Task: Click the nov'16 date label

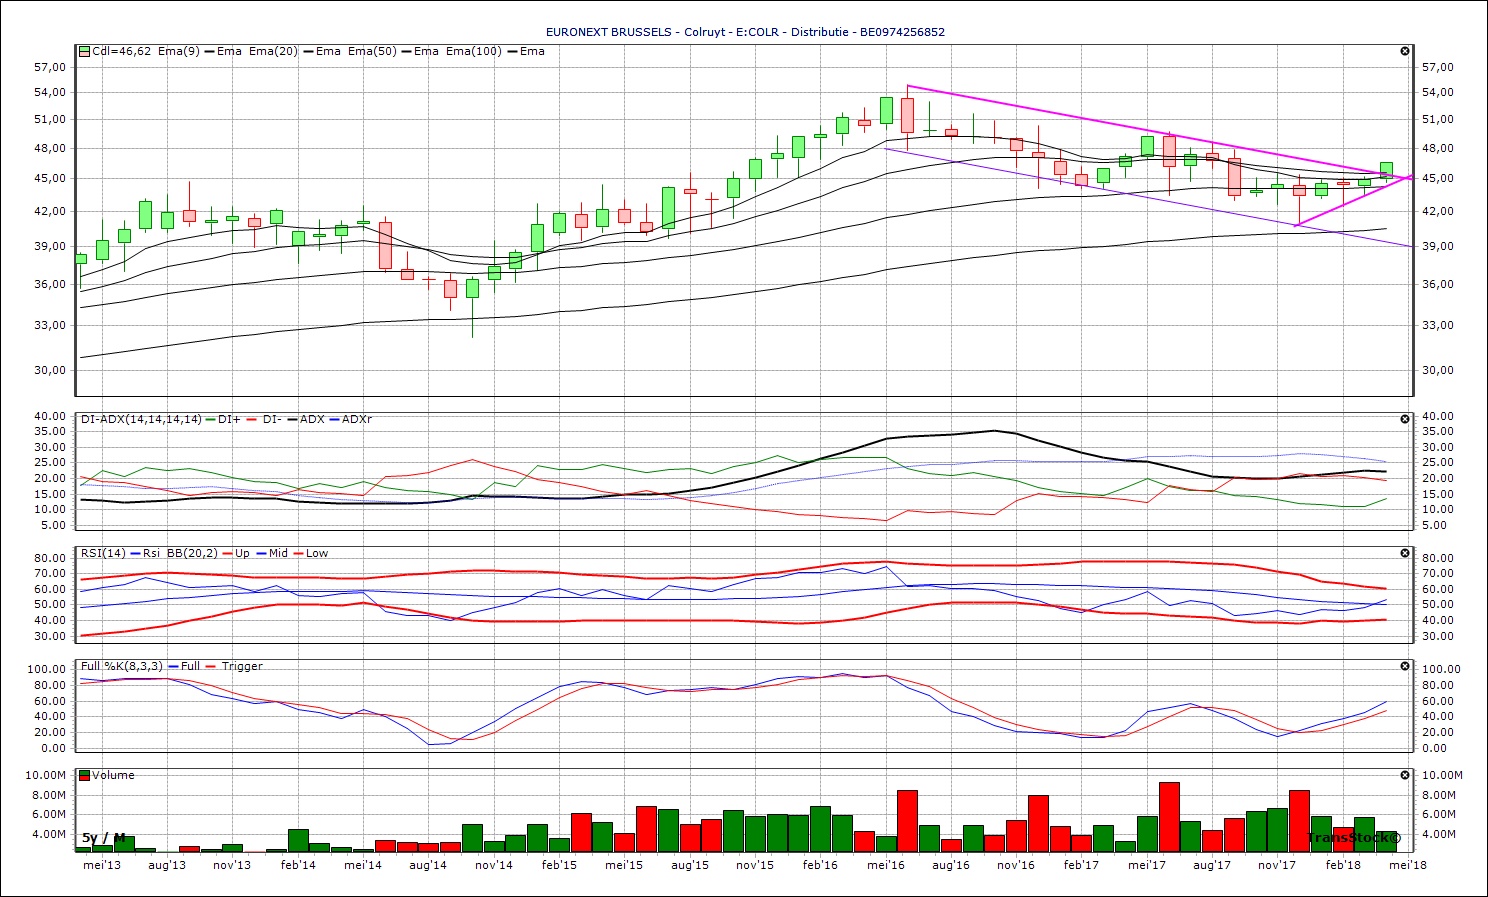Action: click(x=1016, y=865)
